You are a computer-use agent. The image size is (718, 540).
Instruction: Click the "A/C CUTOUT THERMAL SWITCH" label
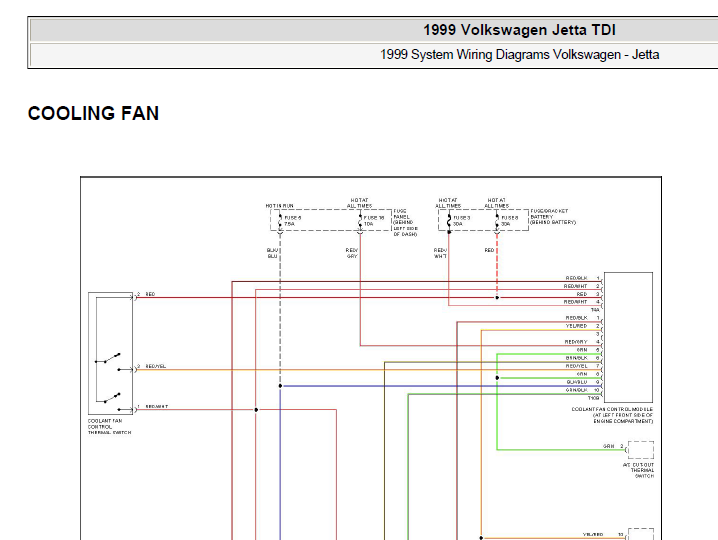pos(638,470)
